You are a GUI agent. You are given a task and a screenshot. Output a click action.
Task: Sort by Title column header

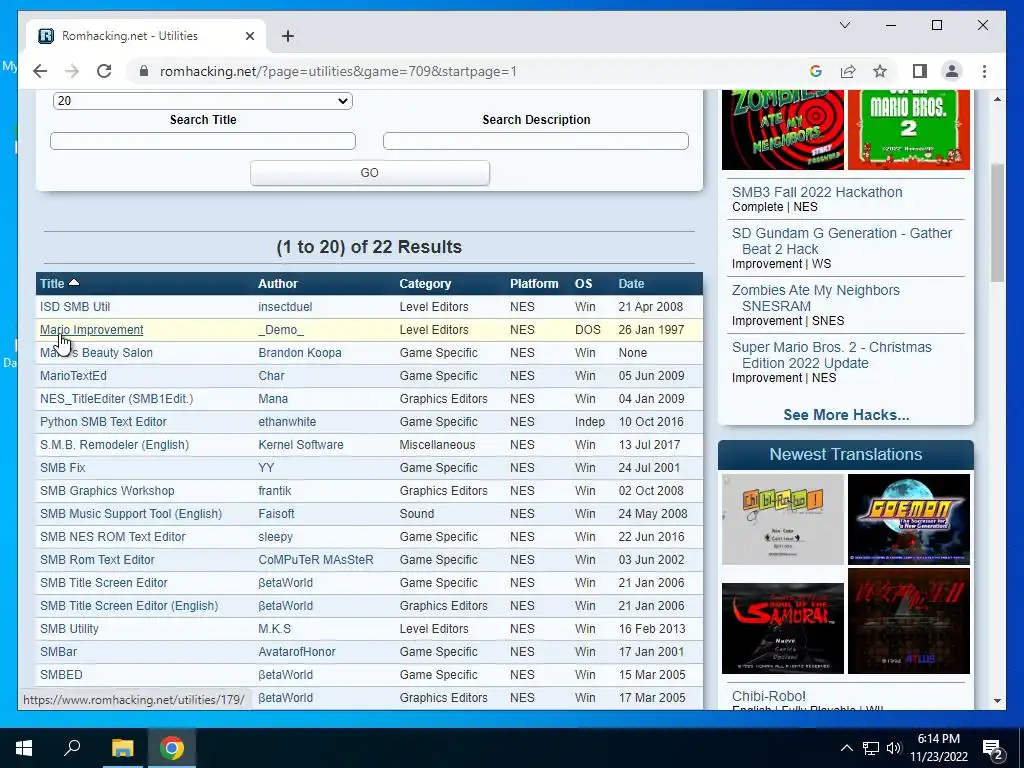pos(52,283)
